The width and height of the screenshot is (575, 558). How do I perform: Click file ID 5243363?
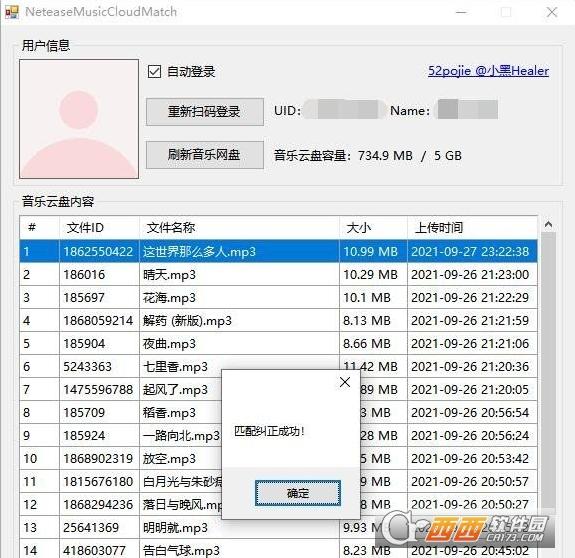[87, 366]
